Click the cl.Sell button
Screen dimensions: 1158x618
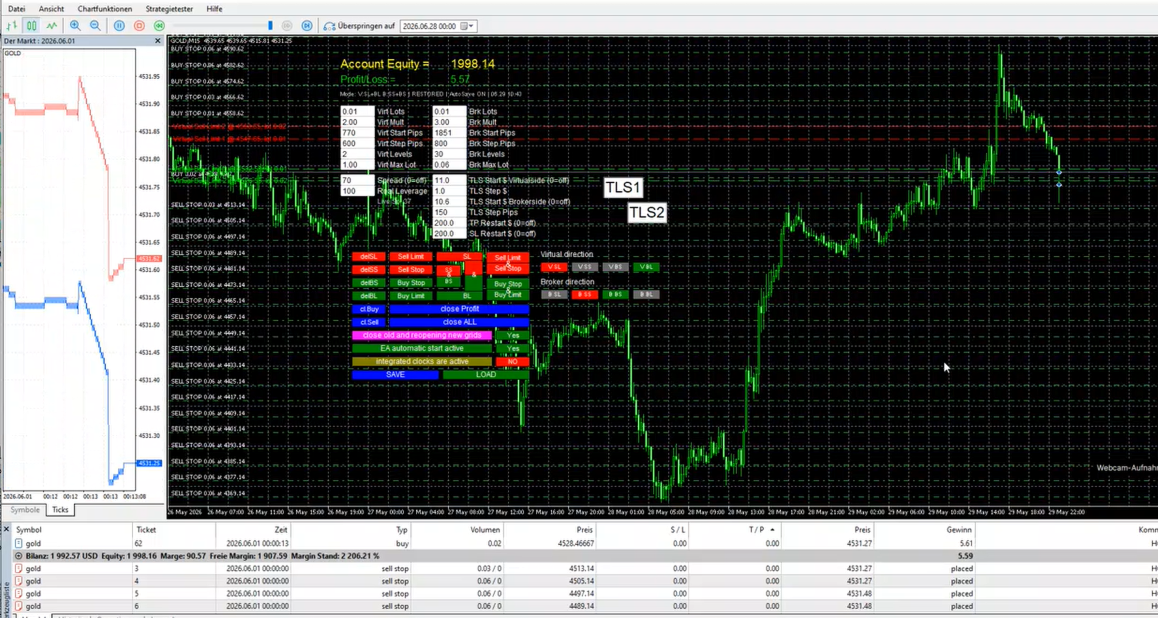tap(369, 322)
